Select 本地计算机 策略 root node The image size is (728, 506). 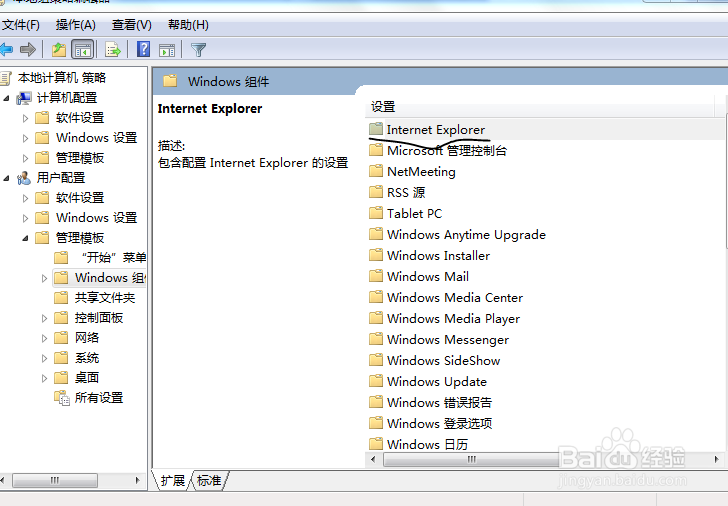pos(62,78)
